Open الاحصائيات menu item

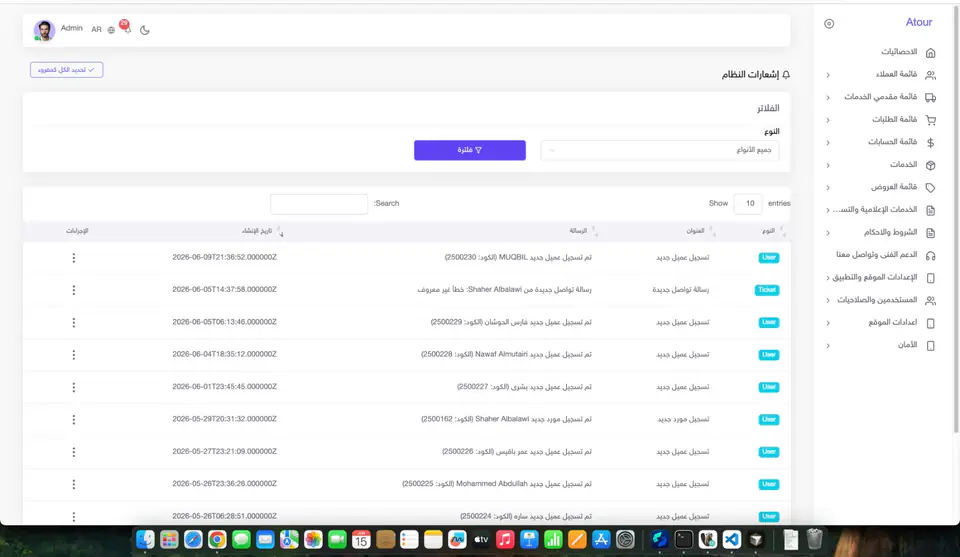click(899, 52)
